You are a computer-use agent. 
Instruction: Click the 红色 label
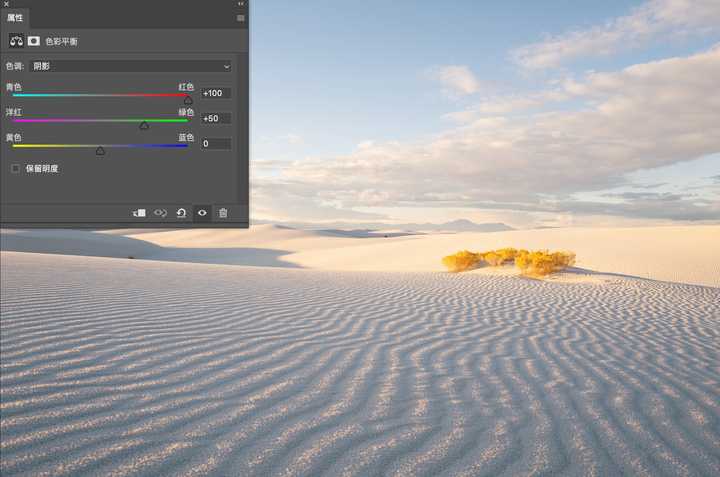coord(186,87)
